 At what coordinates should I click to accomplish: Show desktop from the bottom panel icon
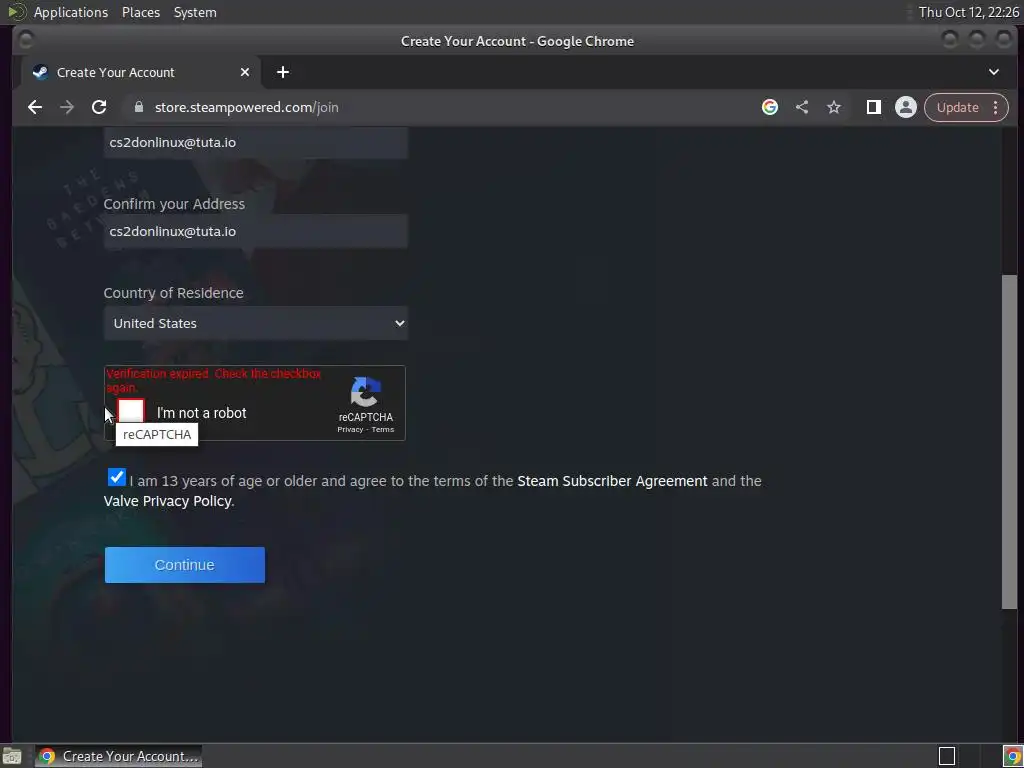coord(12,756)
